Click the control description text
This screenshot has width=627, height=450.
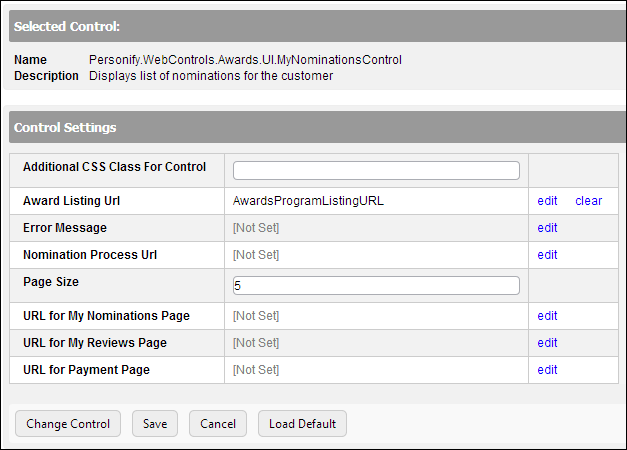coord(211,76)
